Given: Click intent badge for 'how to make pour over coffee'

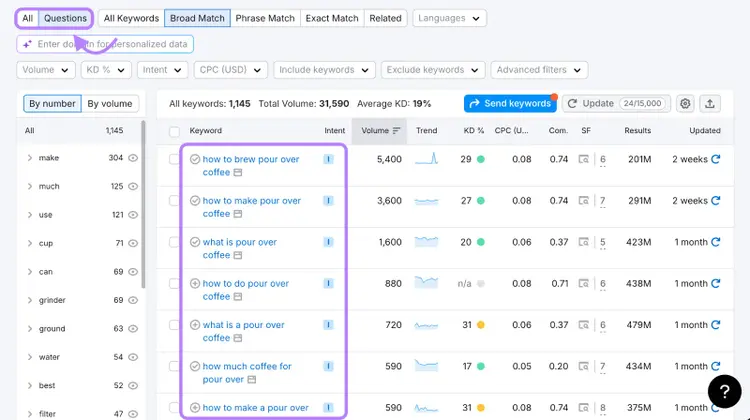Looking at the screenshot, I should click(328, 201).
